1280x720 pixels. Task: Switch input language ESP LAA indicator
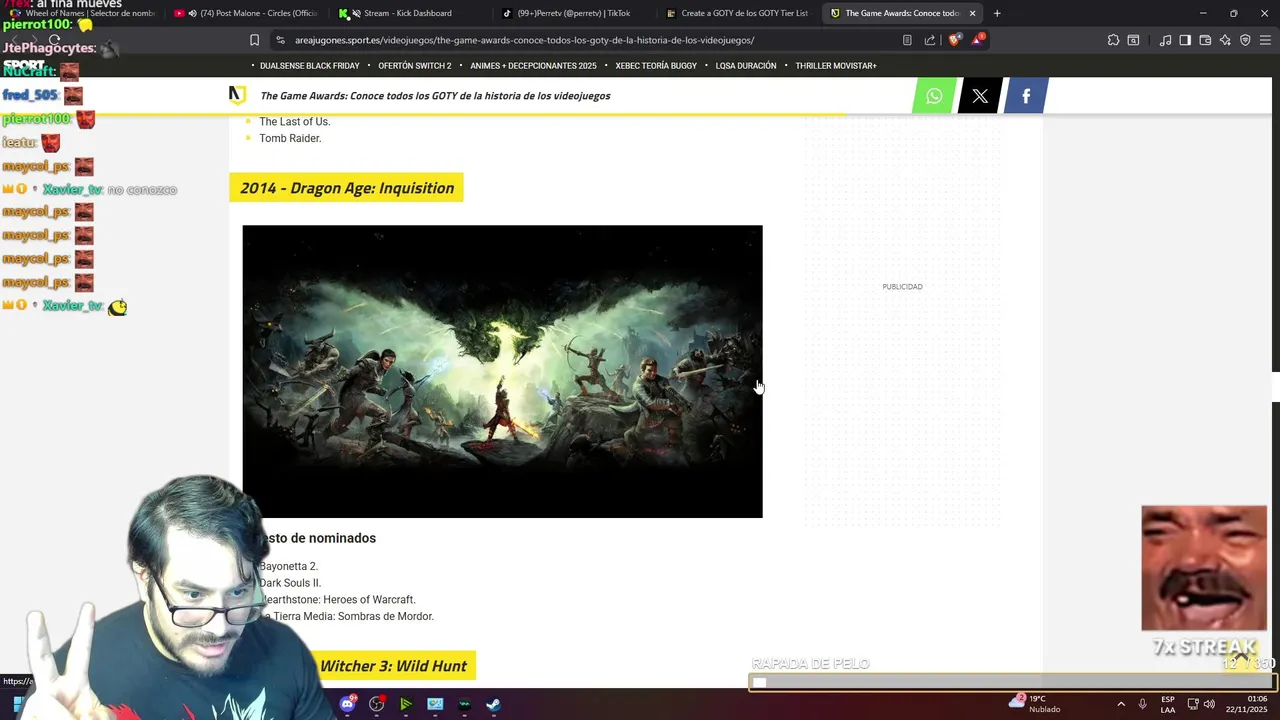point(1168,704)
